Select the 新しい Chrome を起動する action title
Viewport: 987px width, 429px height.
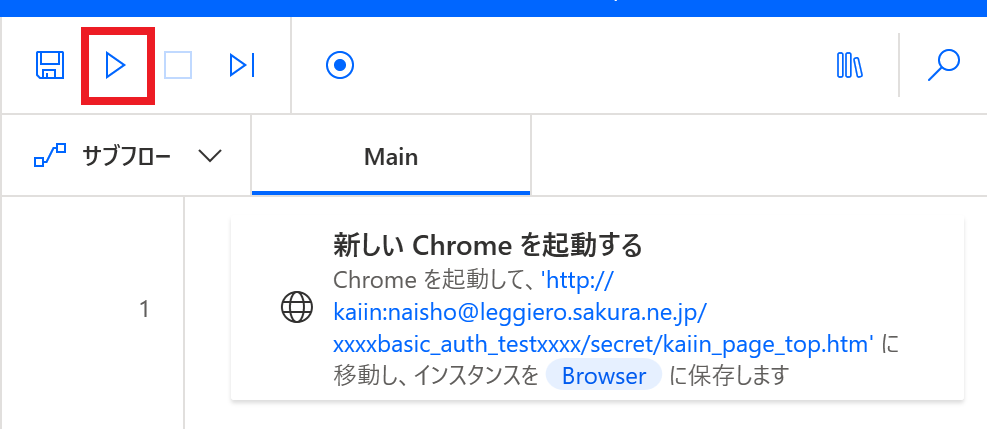coord(486,244)
